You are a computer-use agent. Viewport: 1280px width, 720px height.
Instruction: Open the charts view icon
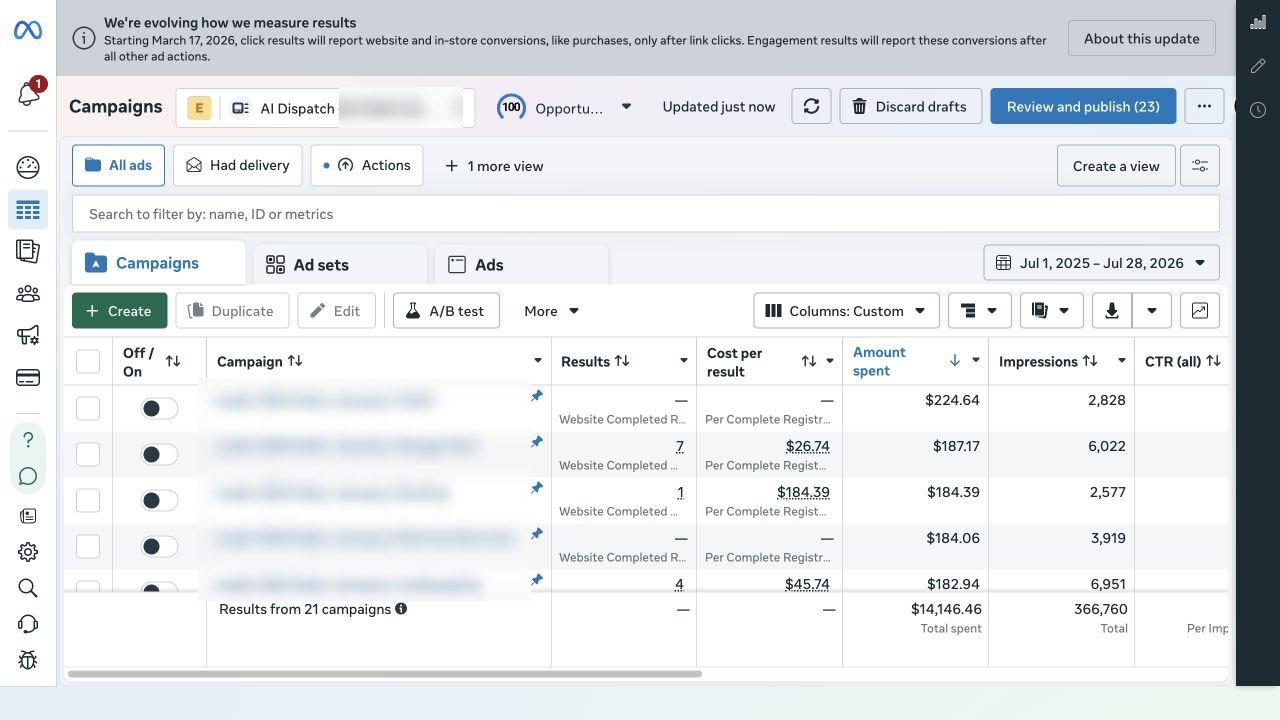tap(1200, 311)
